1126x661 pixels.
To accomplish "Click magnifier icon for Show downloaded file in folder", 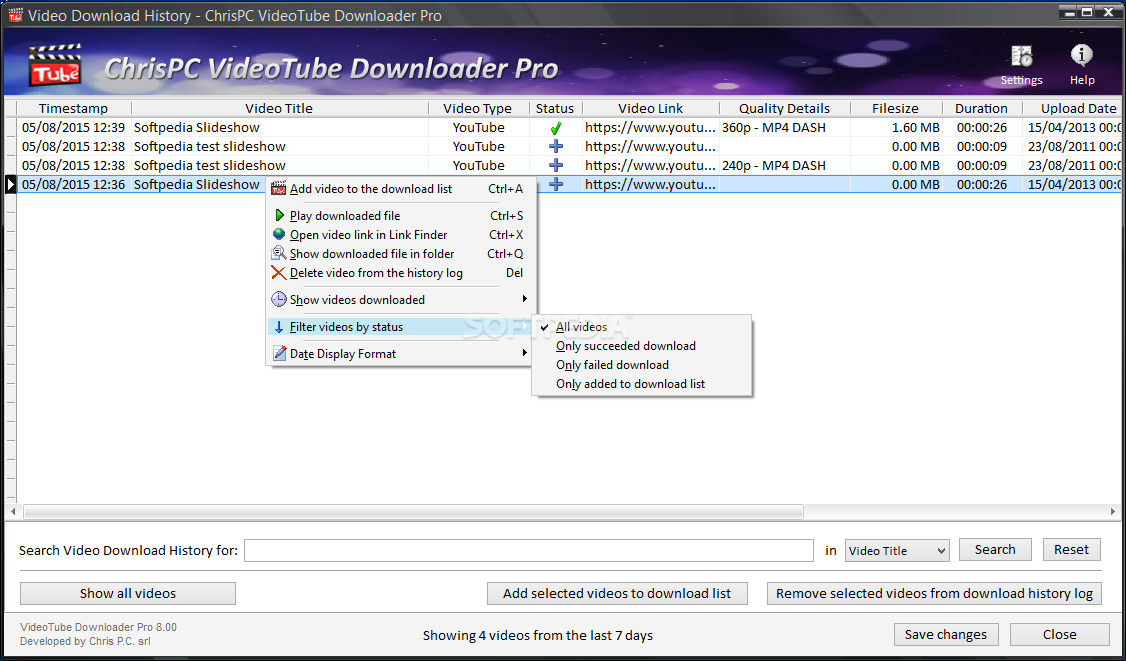I will (279, 254).
